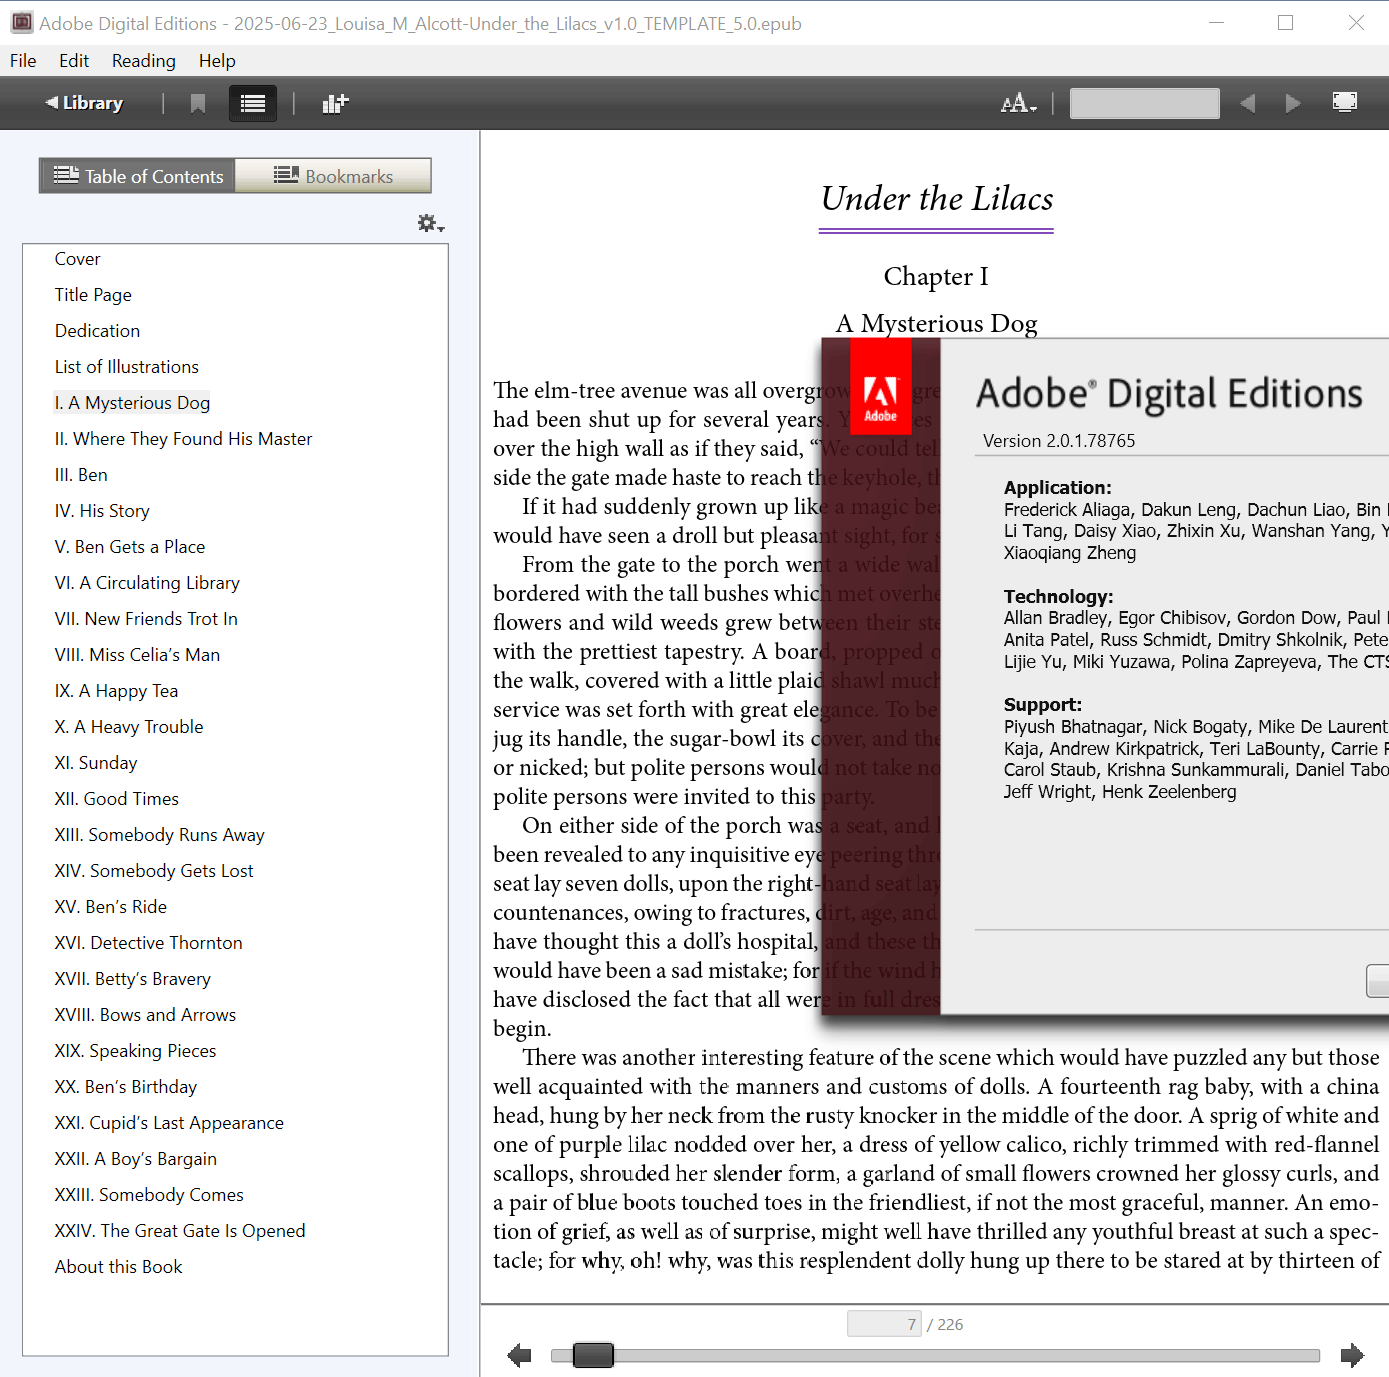Select the Table of Contents tab
Image resolution: width=1389 pixels, height=1377 pixels.
coord(138,176)
